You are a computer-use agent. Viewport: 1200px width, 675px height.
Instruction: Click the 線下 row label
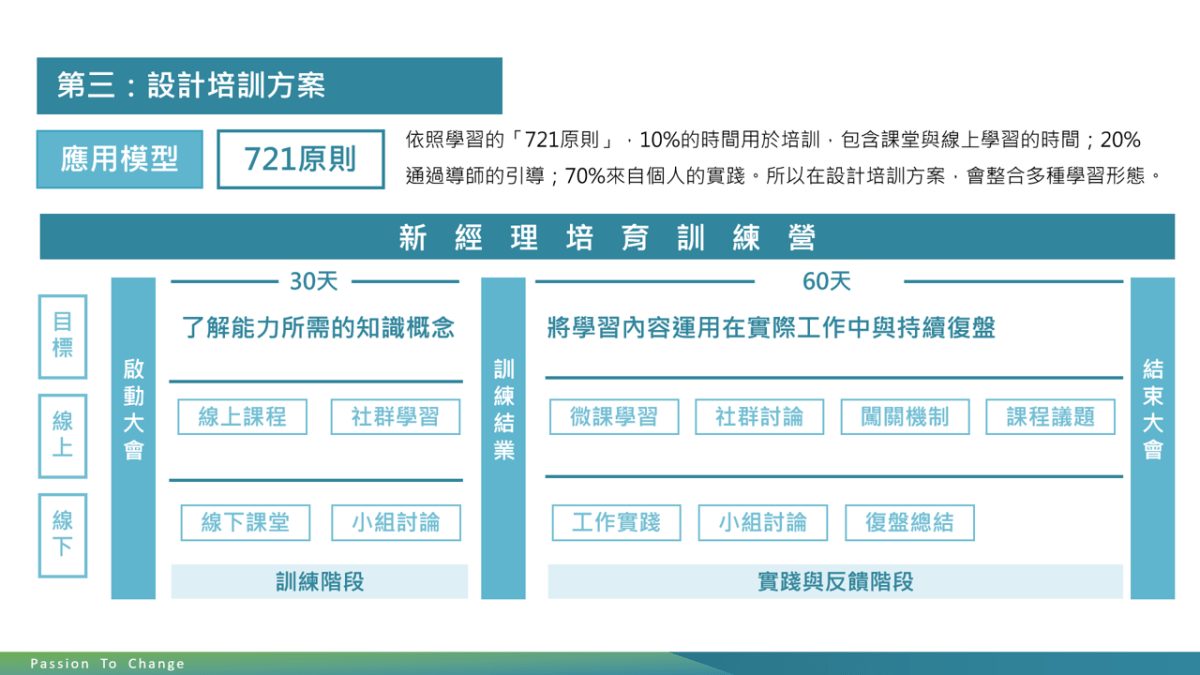pos(62,535)
